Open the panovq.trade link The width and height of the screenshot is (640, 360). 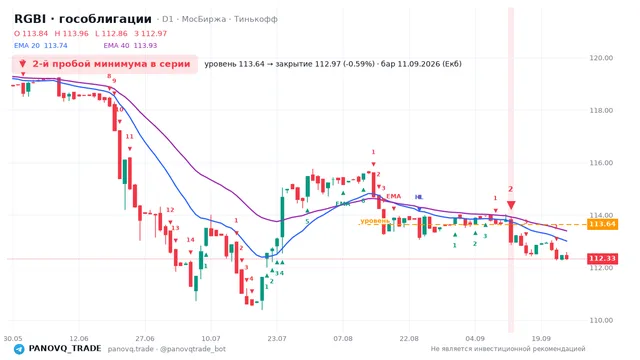coord(131,349)
